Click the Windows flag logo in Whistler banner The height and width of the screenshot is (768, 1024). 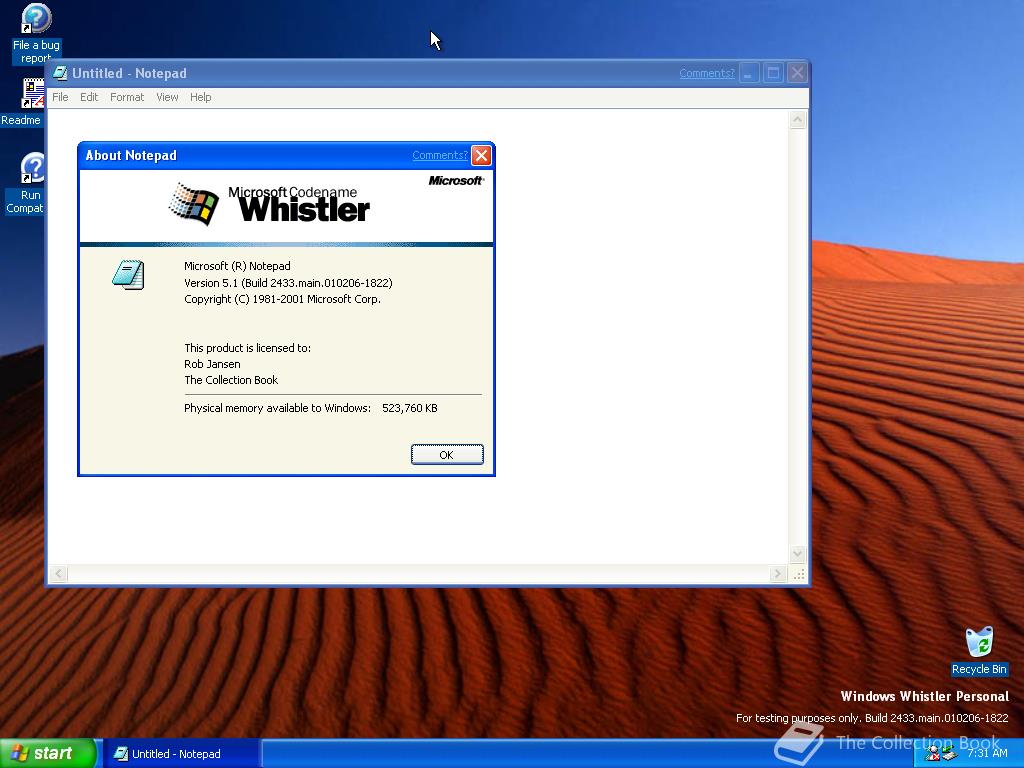pos(194,204)
